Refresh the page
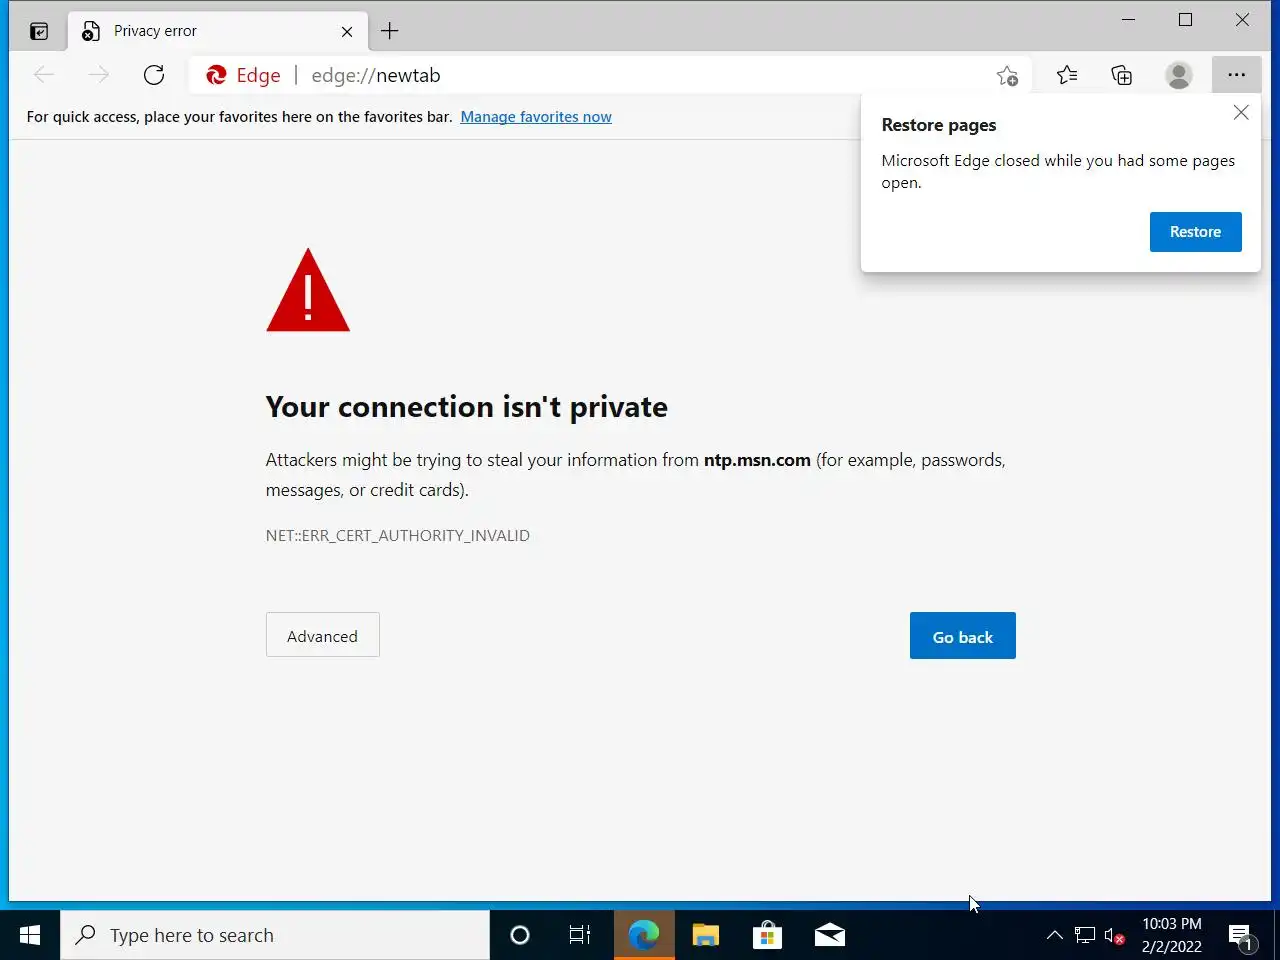Screen dimensions: 1280x960 click(154, 75)
